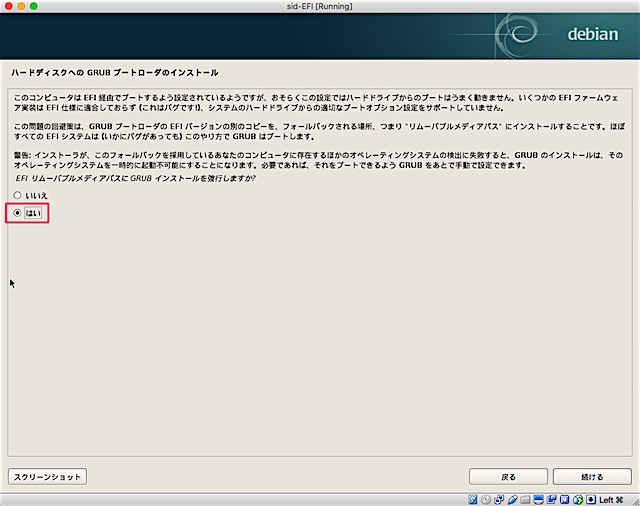This screenshot has height=506, width=640.
Task: Click the 戻る button
Action: point(508,477)
